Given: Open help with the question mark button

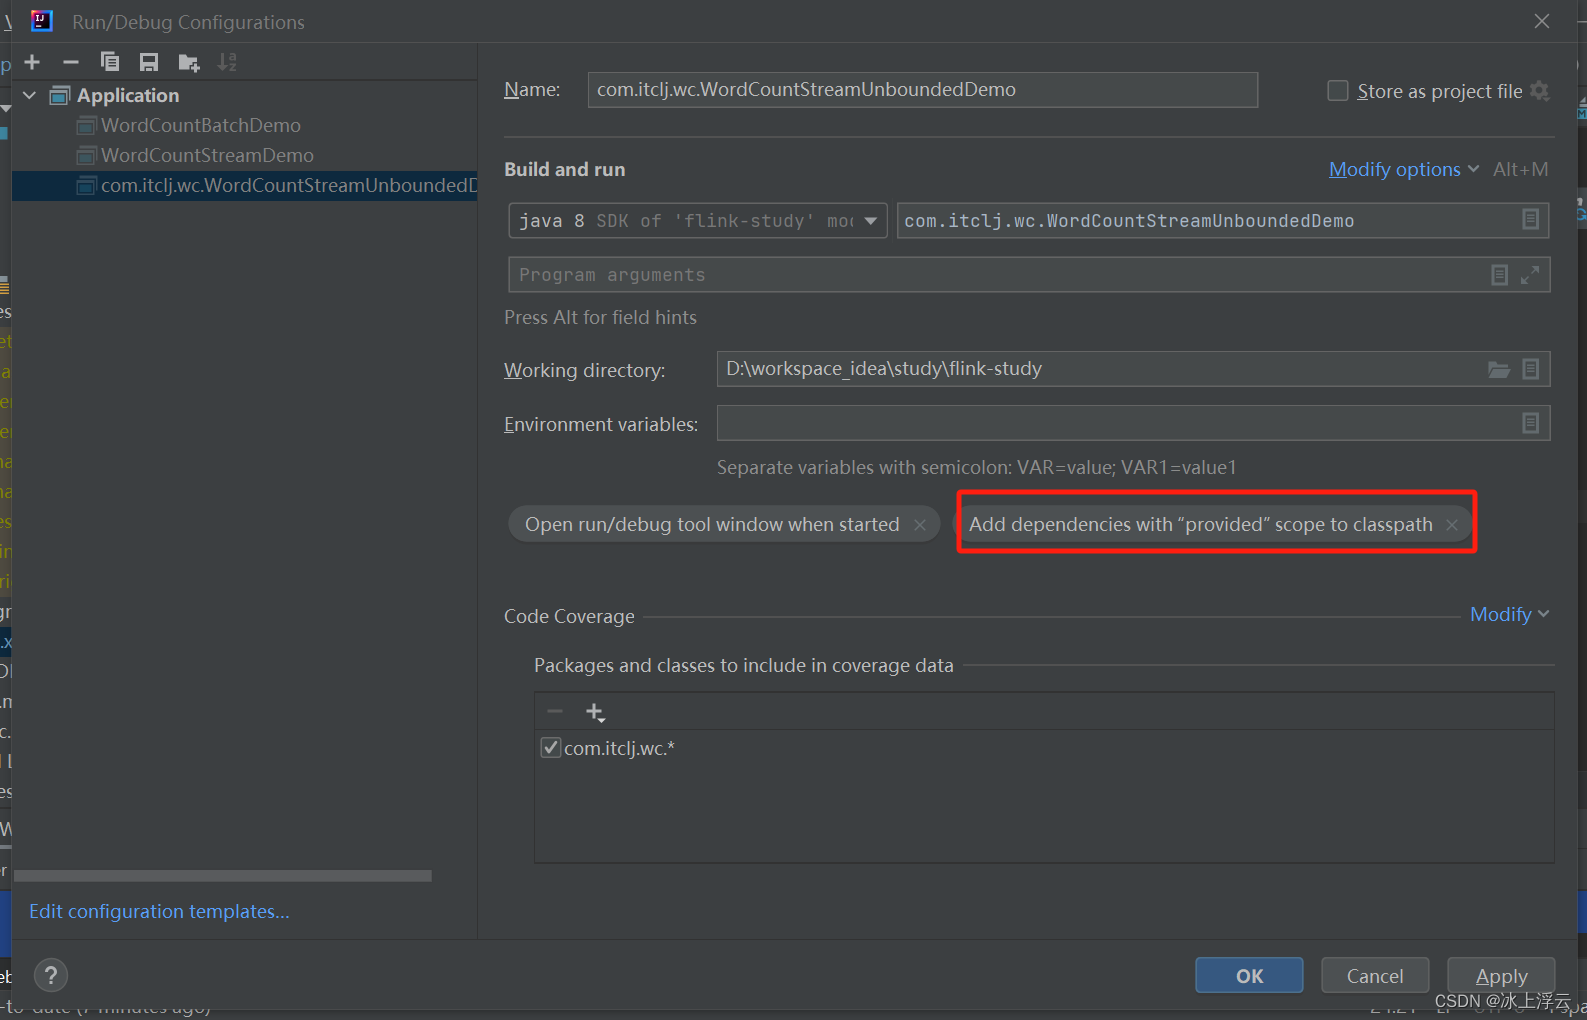Looking at the screenshot, I should [51, 975].
